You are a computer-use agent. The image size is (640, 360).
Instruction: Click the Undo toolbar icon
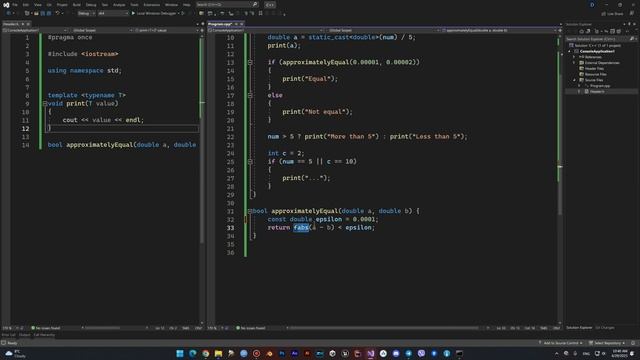point(58,13)
